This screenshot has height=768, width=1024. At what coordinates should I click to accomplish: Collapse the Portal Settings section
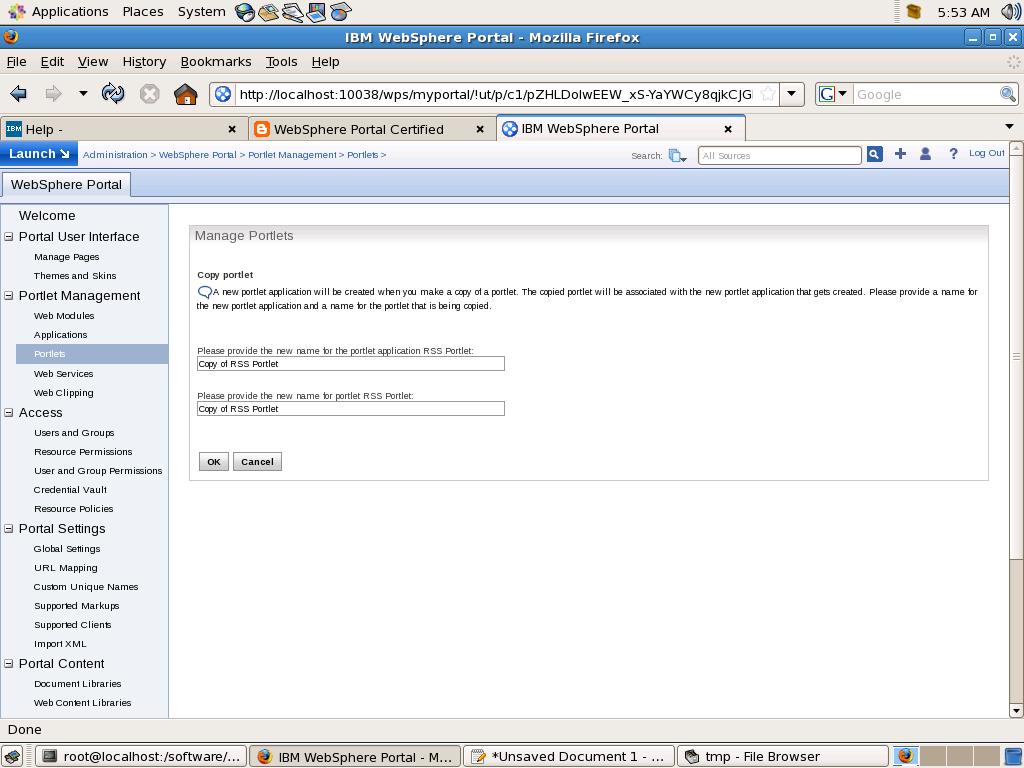coord(9,528)
